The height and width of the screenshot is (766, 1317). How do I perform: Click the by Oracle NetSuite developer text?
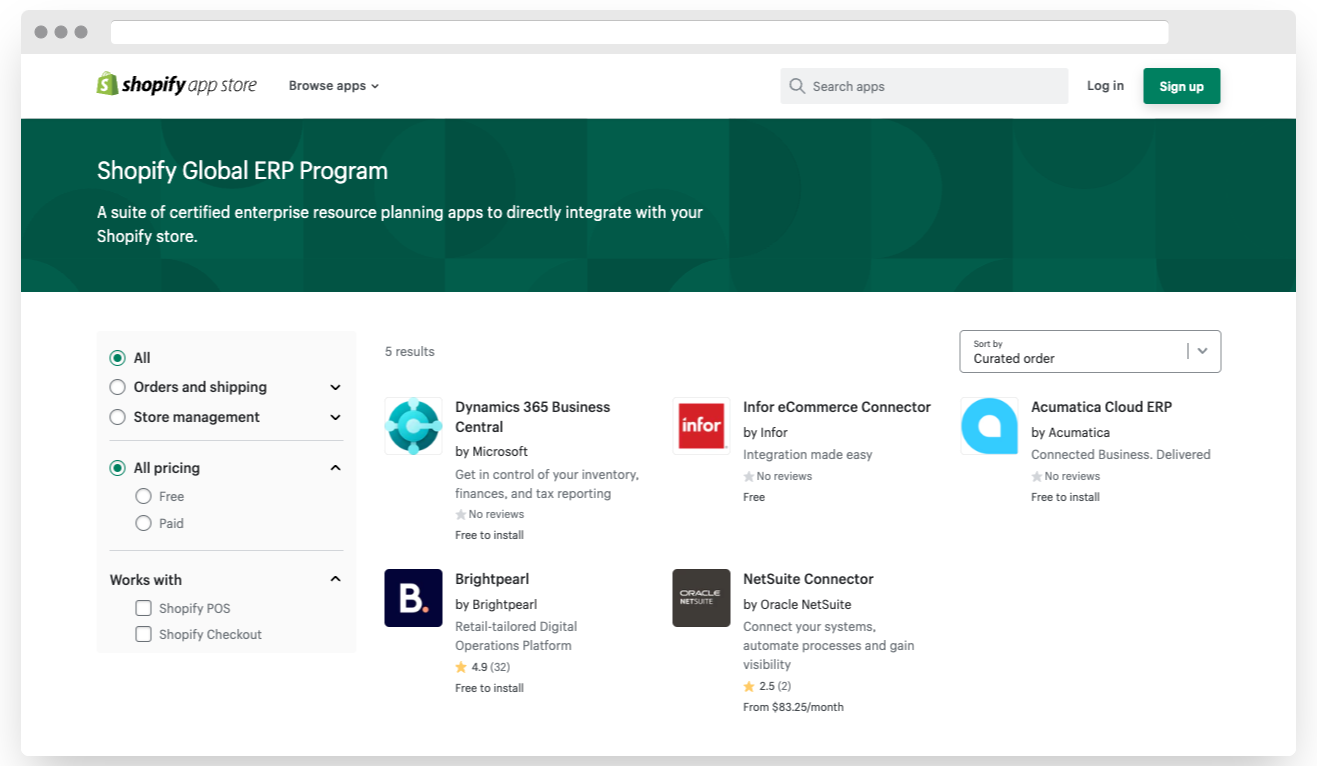point(797,604)
